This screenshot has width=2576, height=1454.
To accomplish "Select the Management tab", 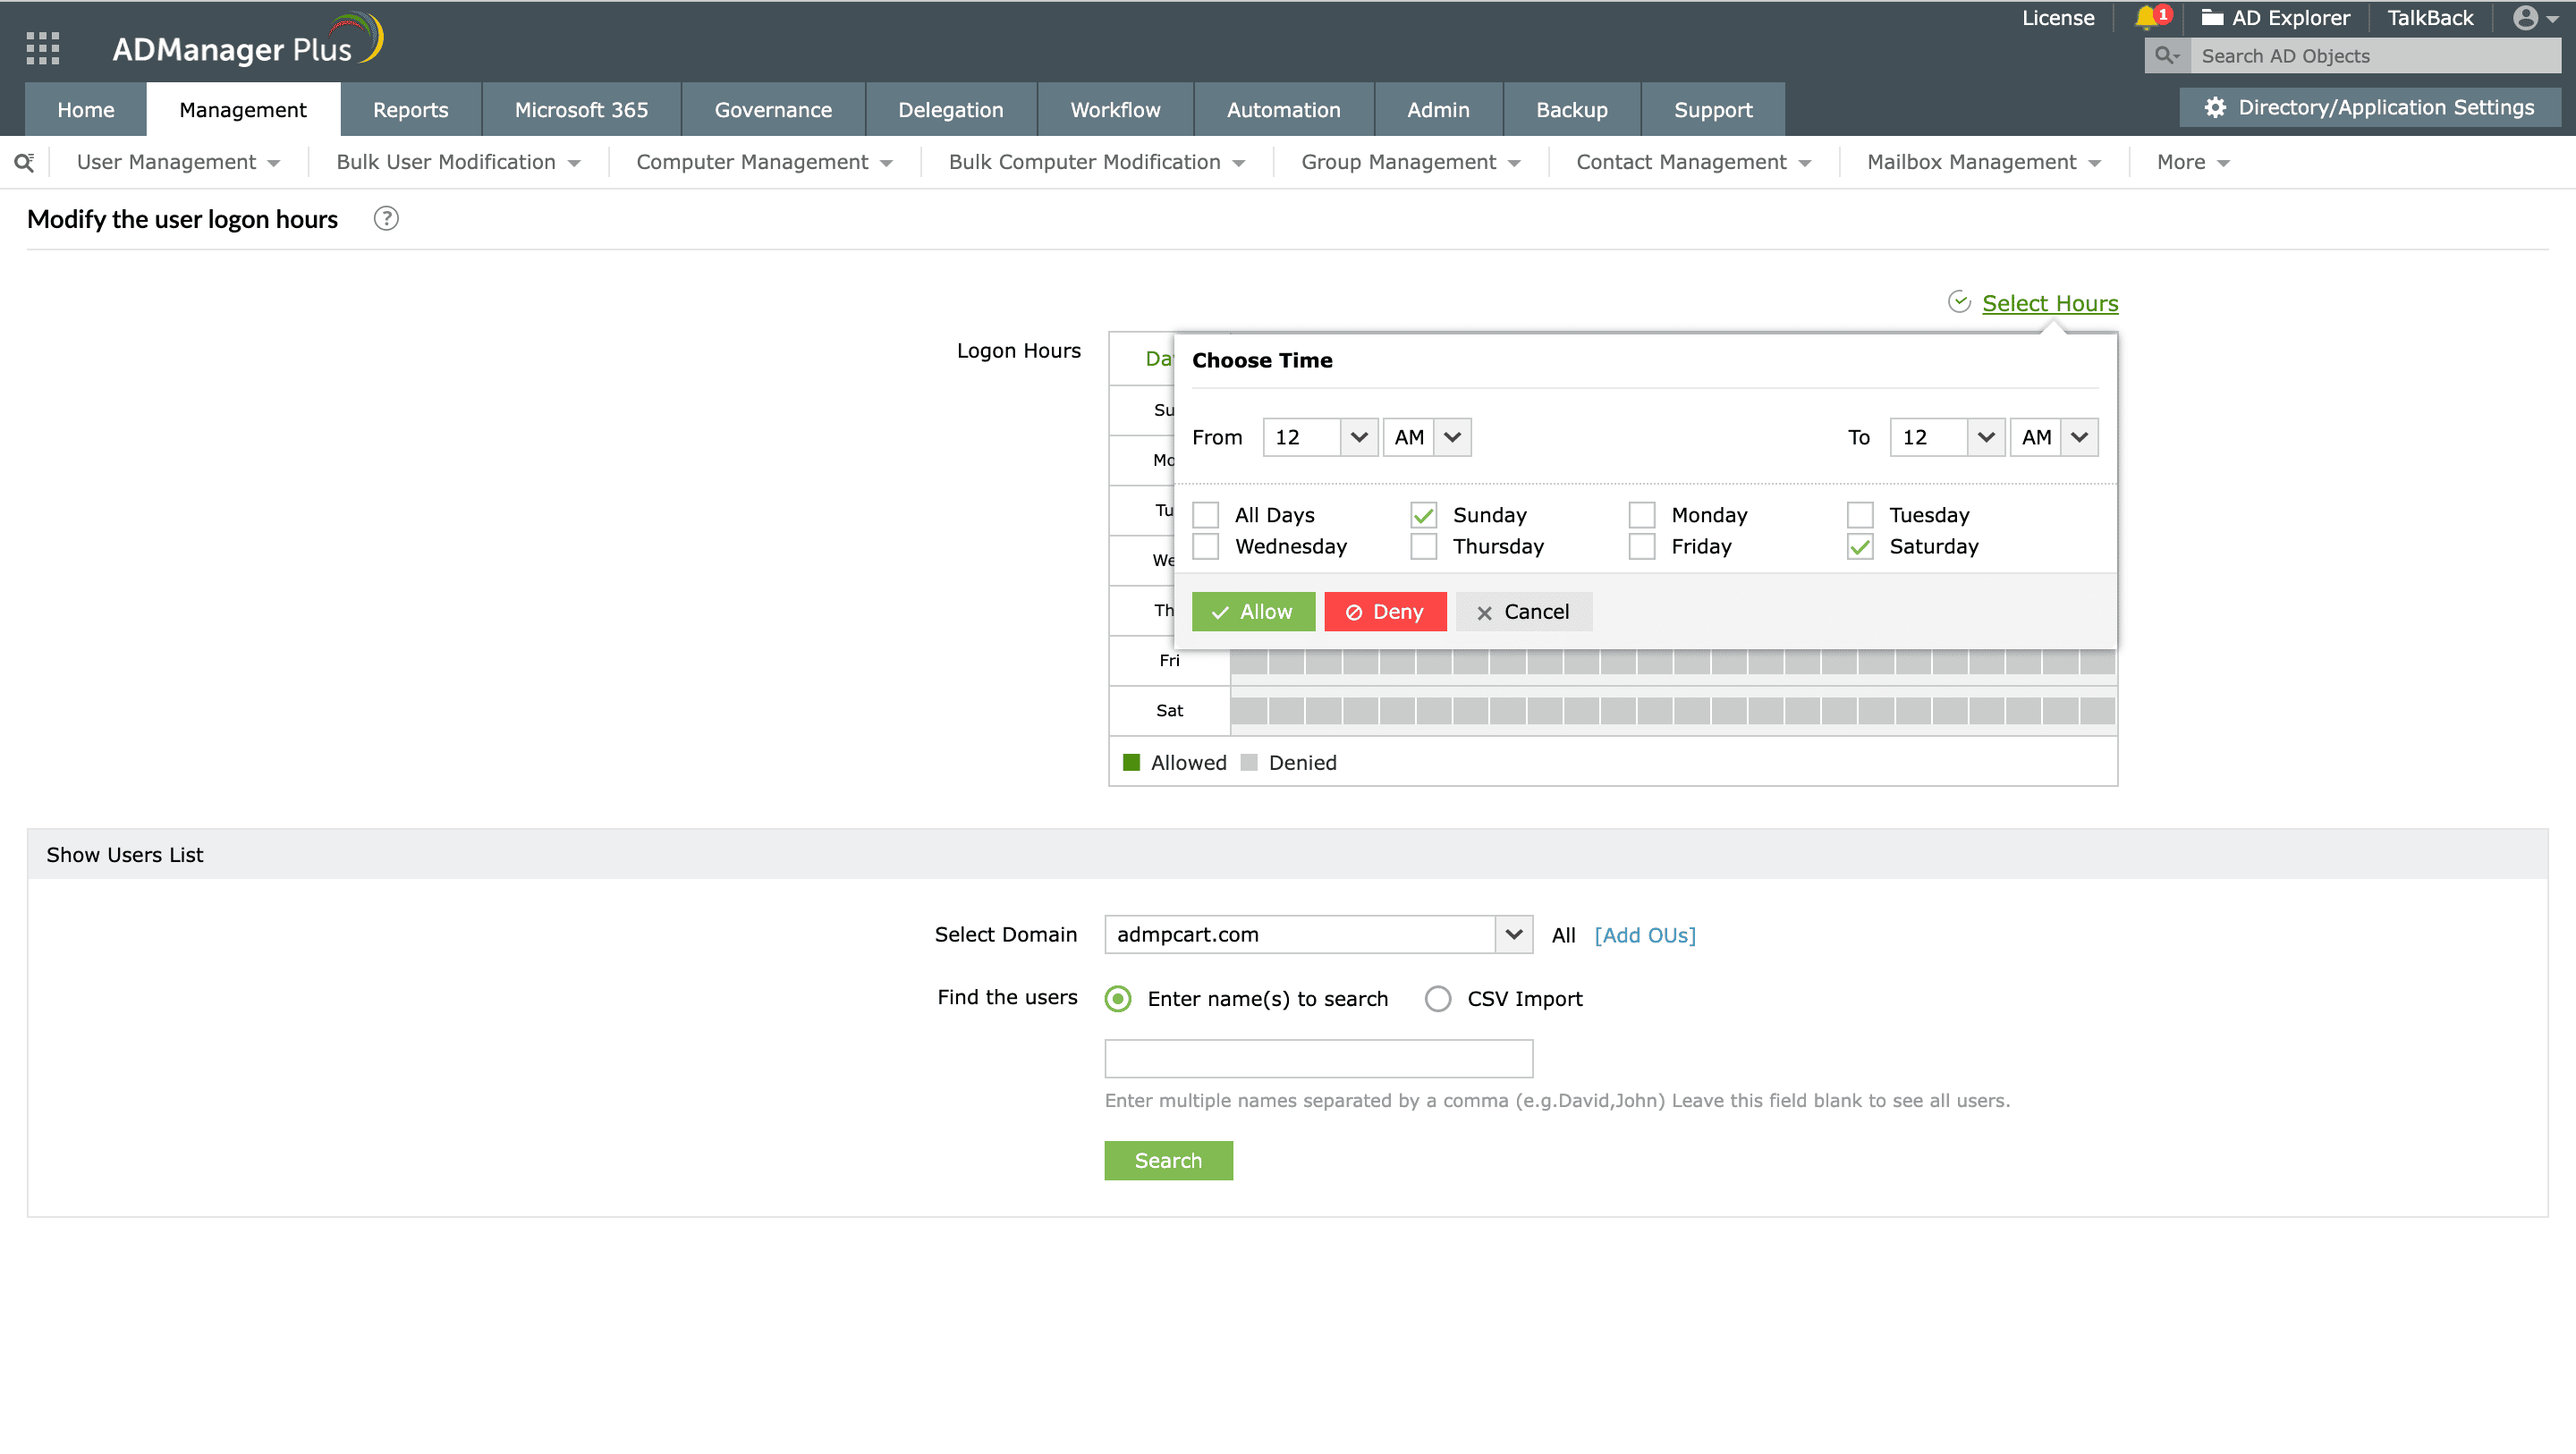I will 243,109.
